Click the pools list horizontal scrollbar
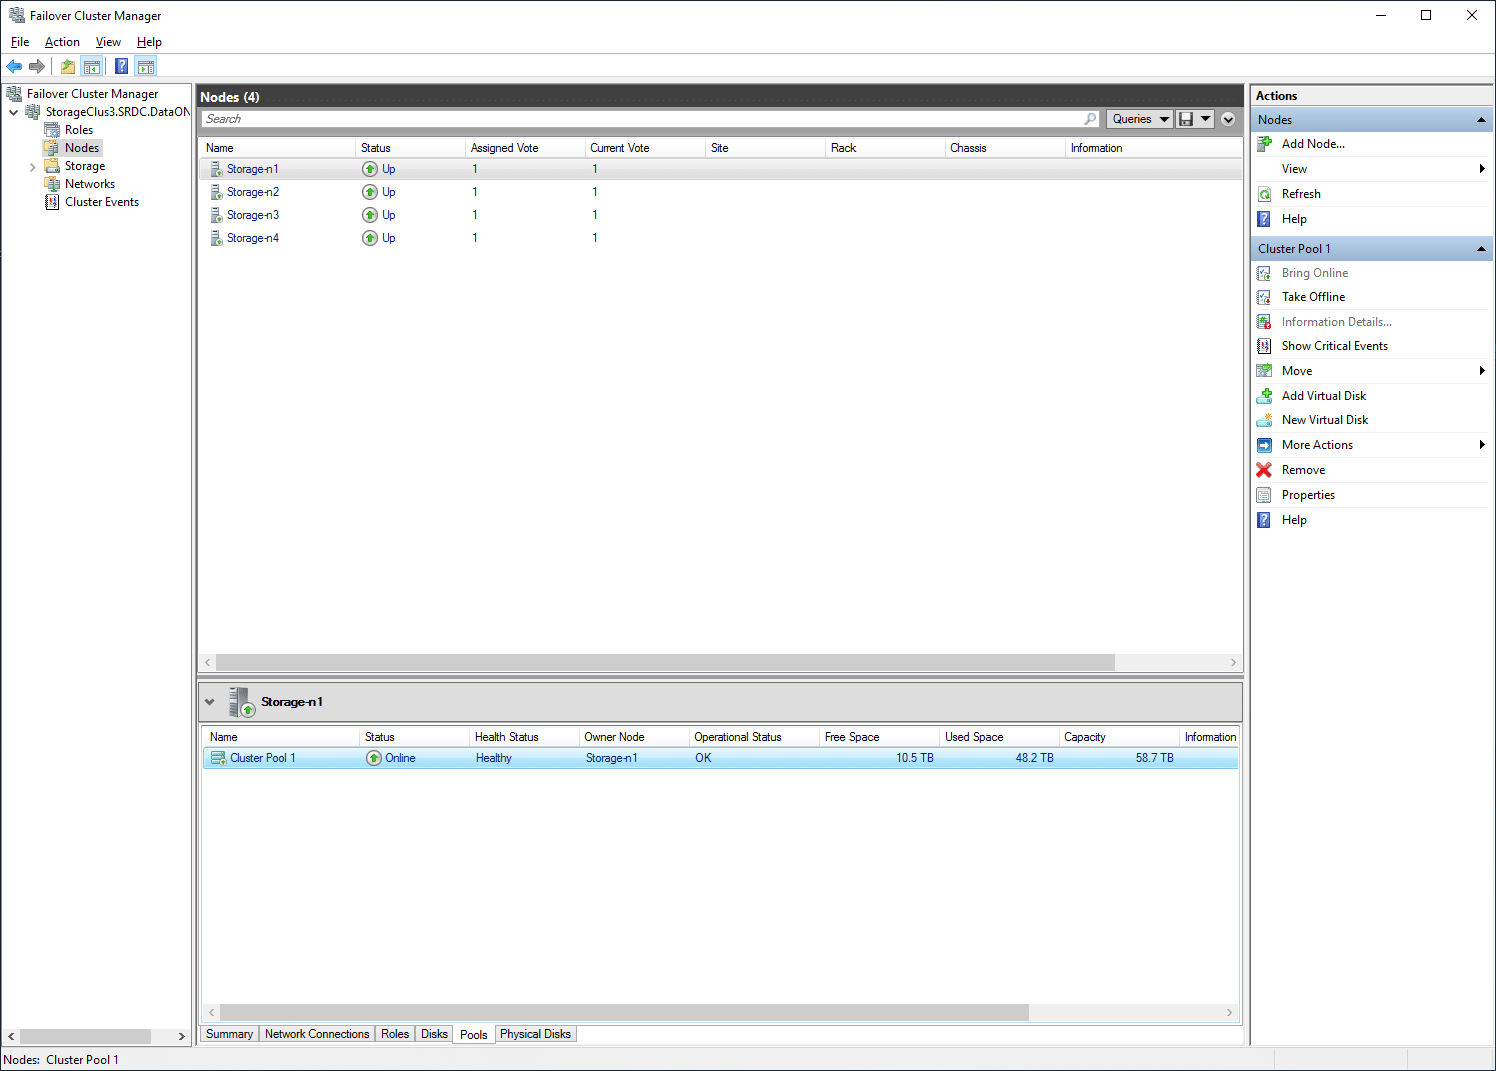The image size is (1496, 1071). pyautogui.click(x=624, y=1012)
